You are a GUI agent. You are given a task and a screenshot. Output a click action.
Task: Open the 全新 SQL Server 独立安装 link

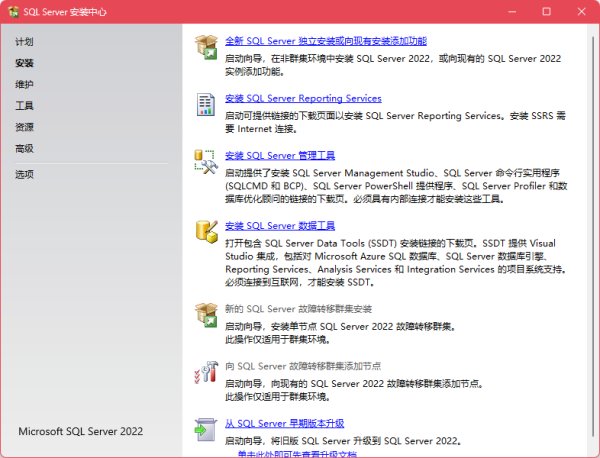[x=326, y=41]
